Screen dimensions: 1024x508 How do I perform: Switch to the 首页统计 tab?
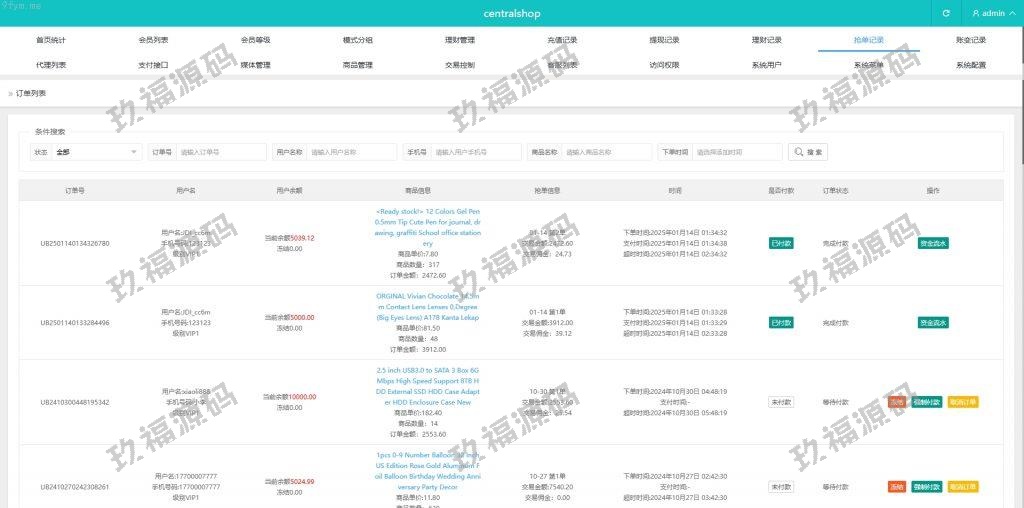pyautogui.click(x=51, y=40)
